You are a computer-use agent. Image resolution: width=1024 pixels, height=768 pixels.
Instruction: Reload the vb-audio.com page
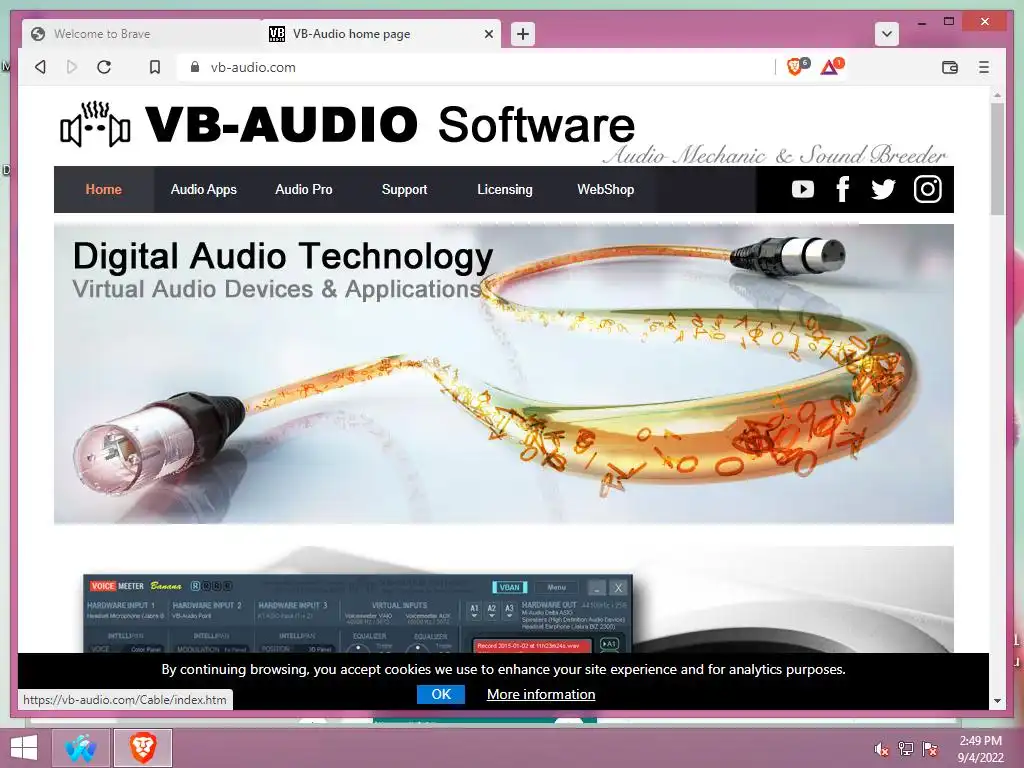(104, 67)
